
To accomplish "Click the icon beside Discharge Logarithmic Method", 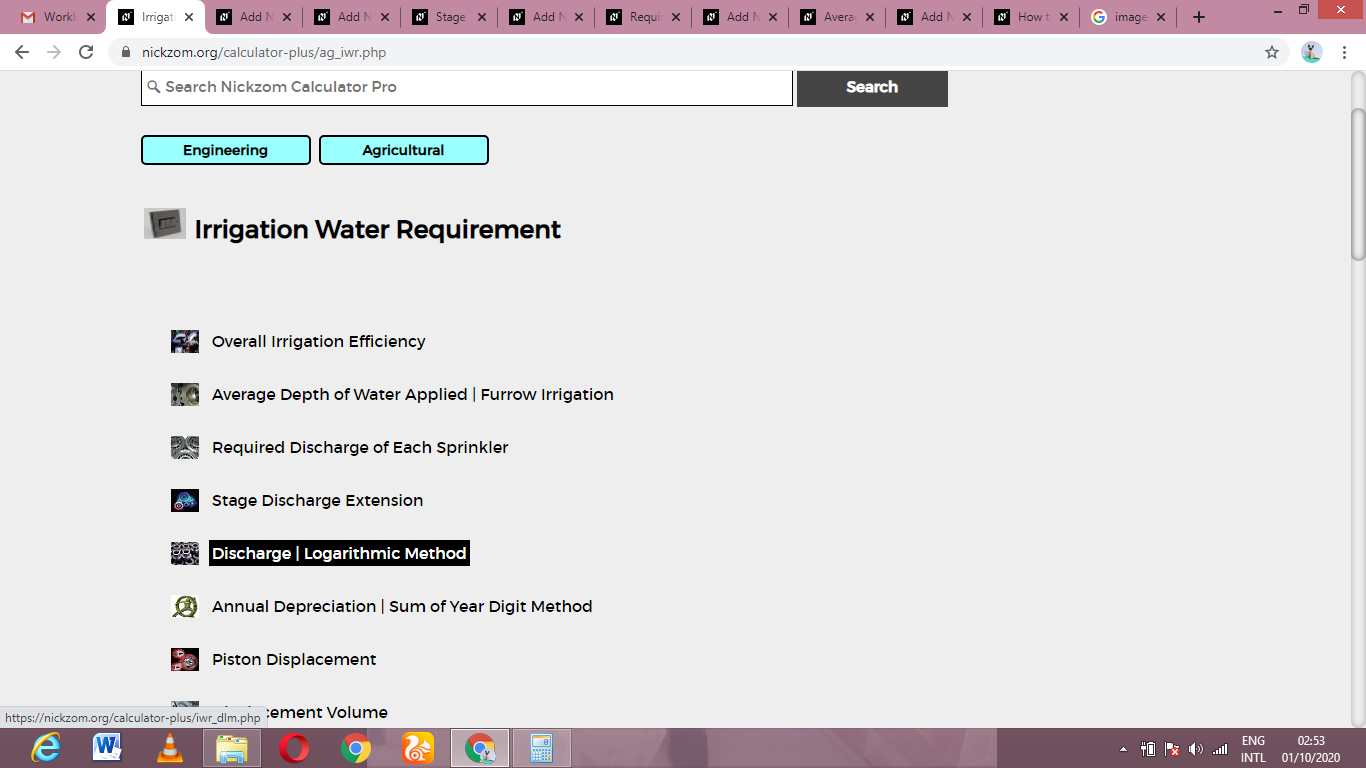I will (x=185, y=554).
